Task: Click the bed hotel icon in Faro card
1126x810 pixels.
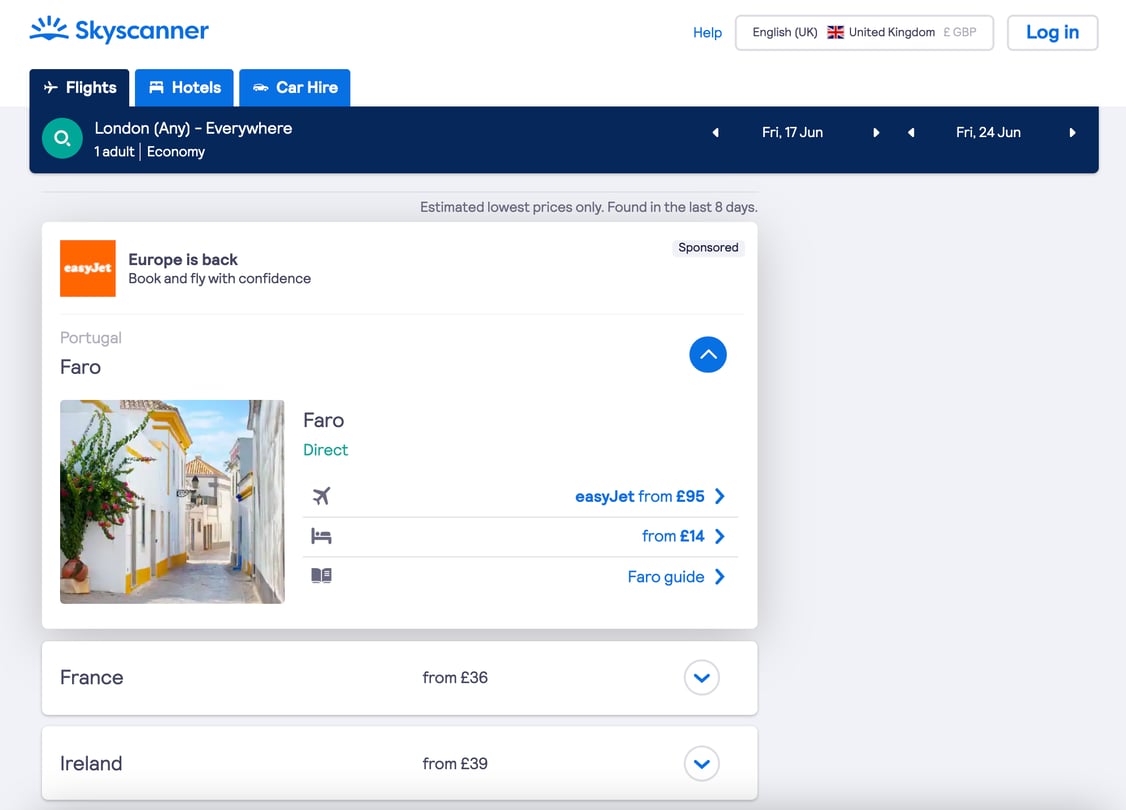Action: click(x=321, y=536)
